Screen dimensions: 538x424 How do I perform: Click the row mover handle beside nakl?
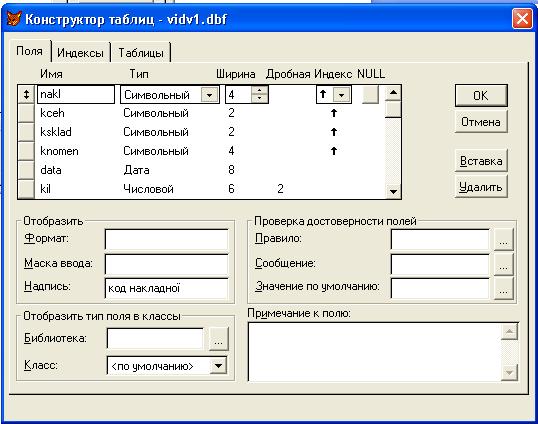tap(26, 94)
